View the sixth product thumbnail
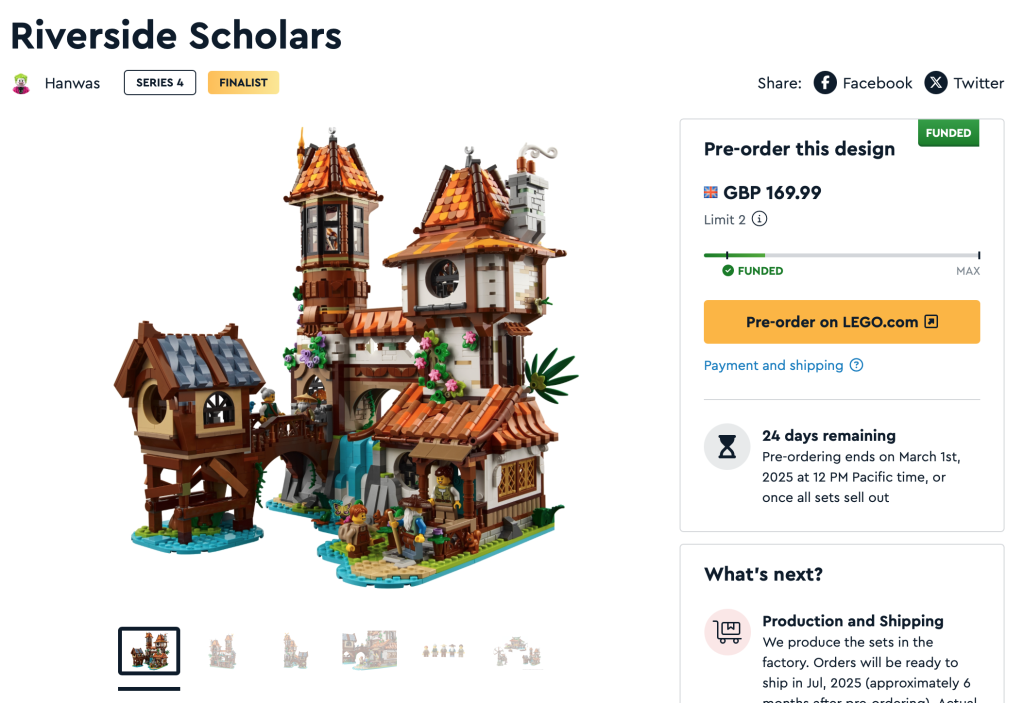 tap(518, 651)
